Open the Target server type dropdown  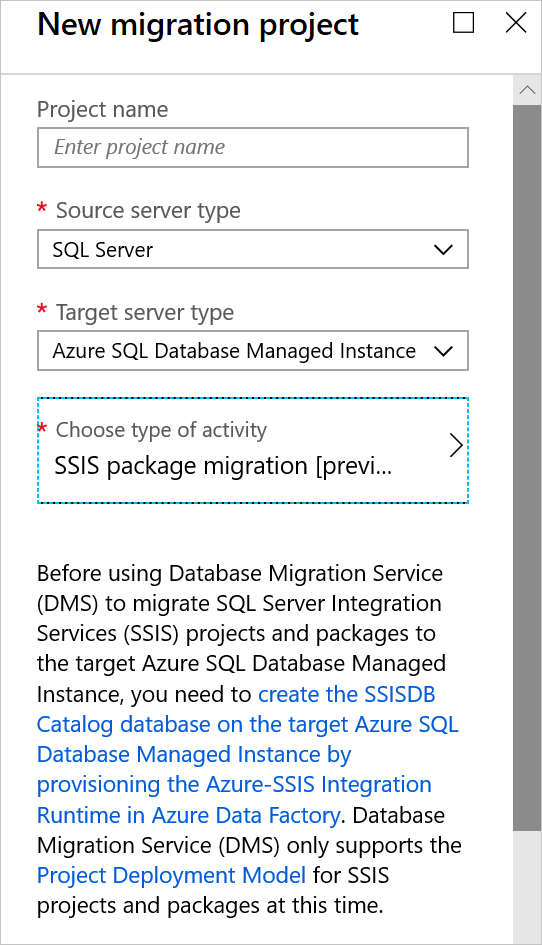point(253,350)
